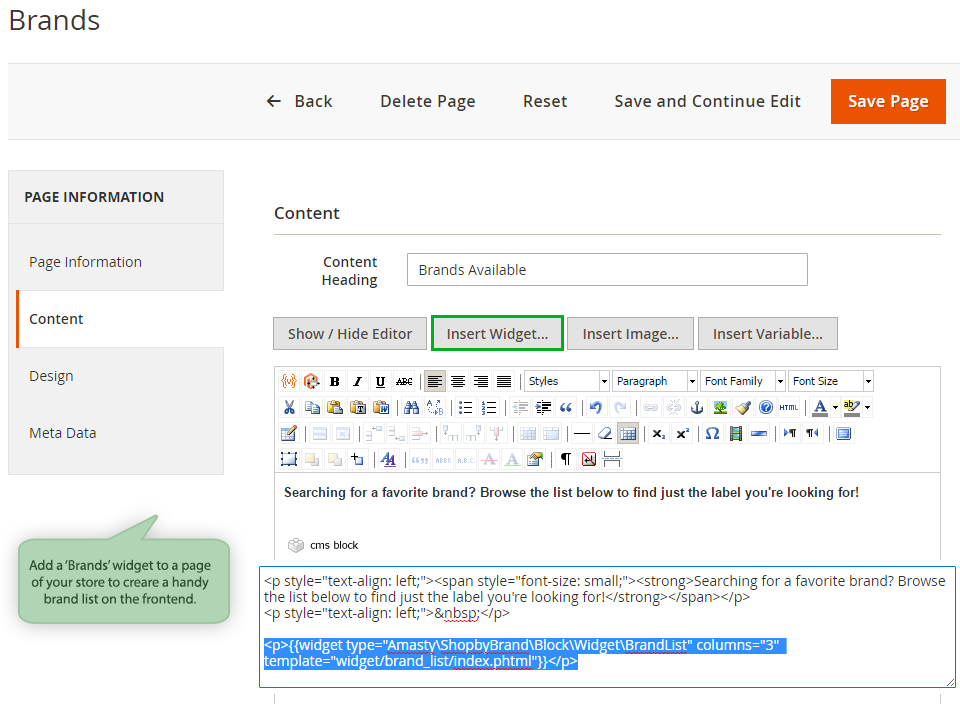Toggle Align Right
The image size is (960, 704).
coord(481,381)
